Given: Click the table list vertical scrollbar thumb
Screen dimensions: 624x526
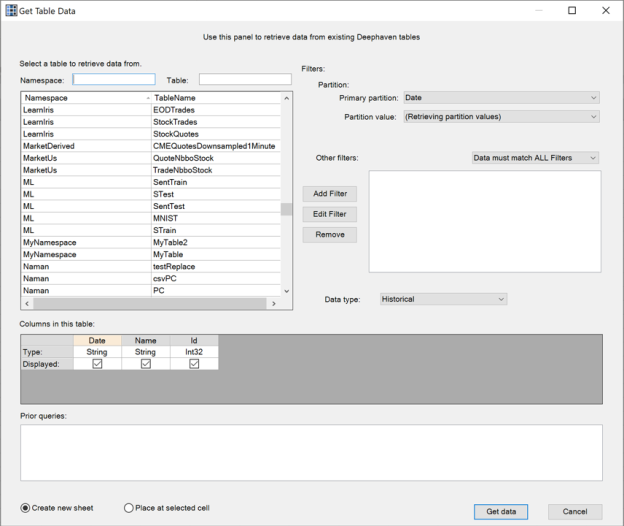Looking at the screenshot, I should pos(286,210).
